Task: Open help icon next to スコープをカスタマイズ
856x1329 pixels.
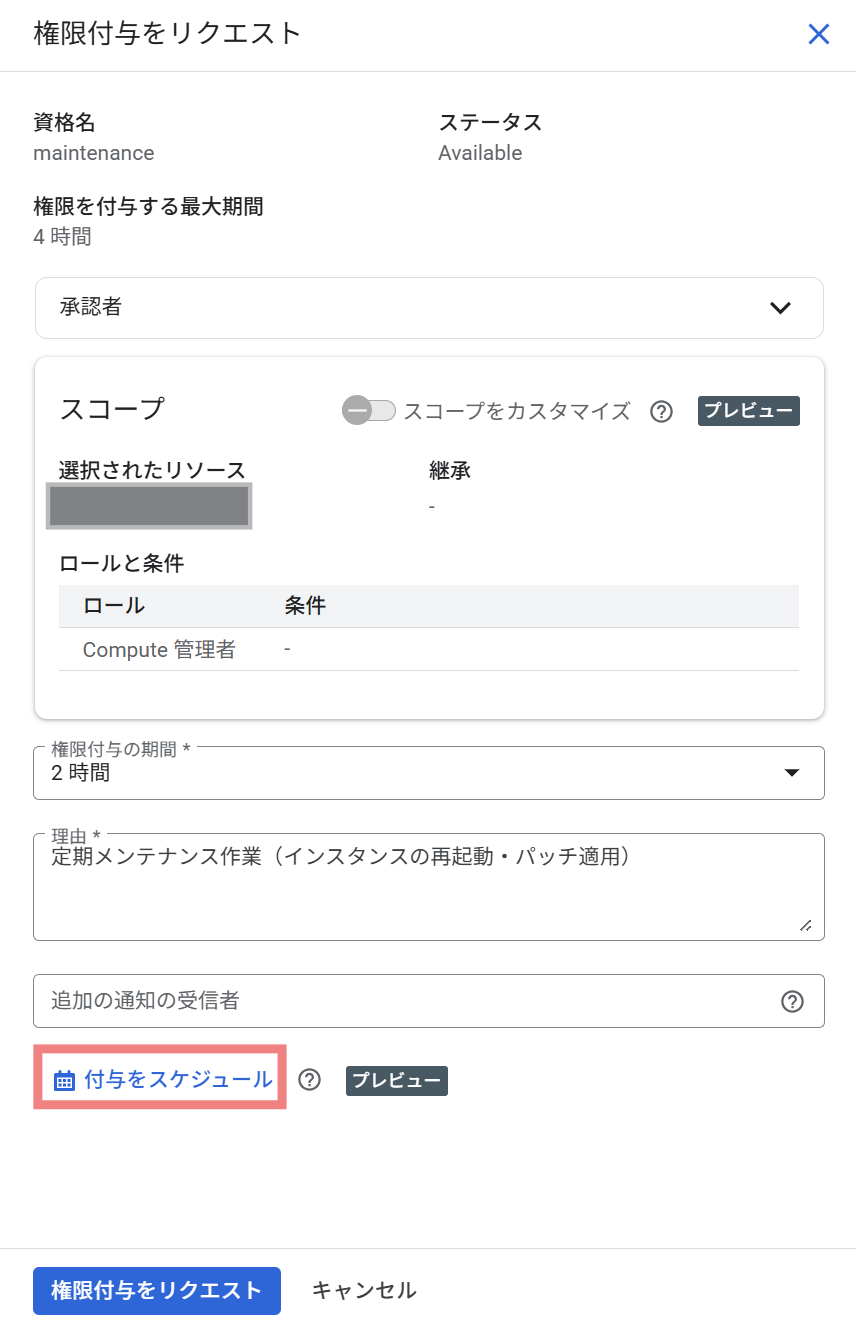Action: click(661, 411)
